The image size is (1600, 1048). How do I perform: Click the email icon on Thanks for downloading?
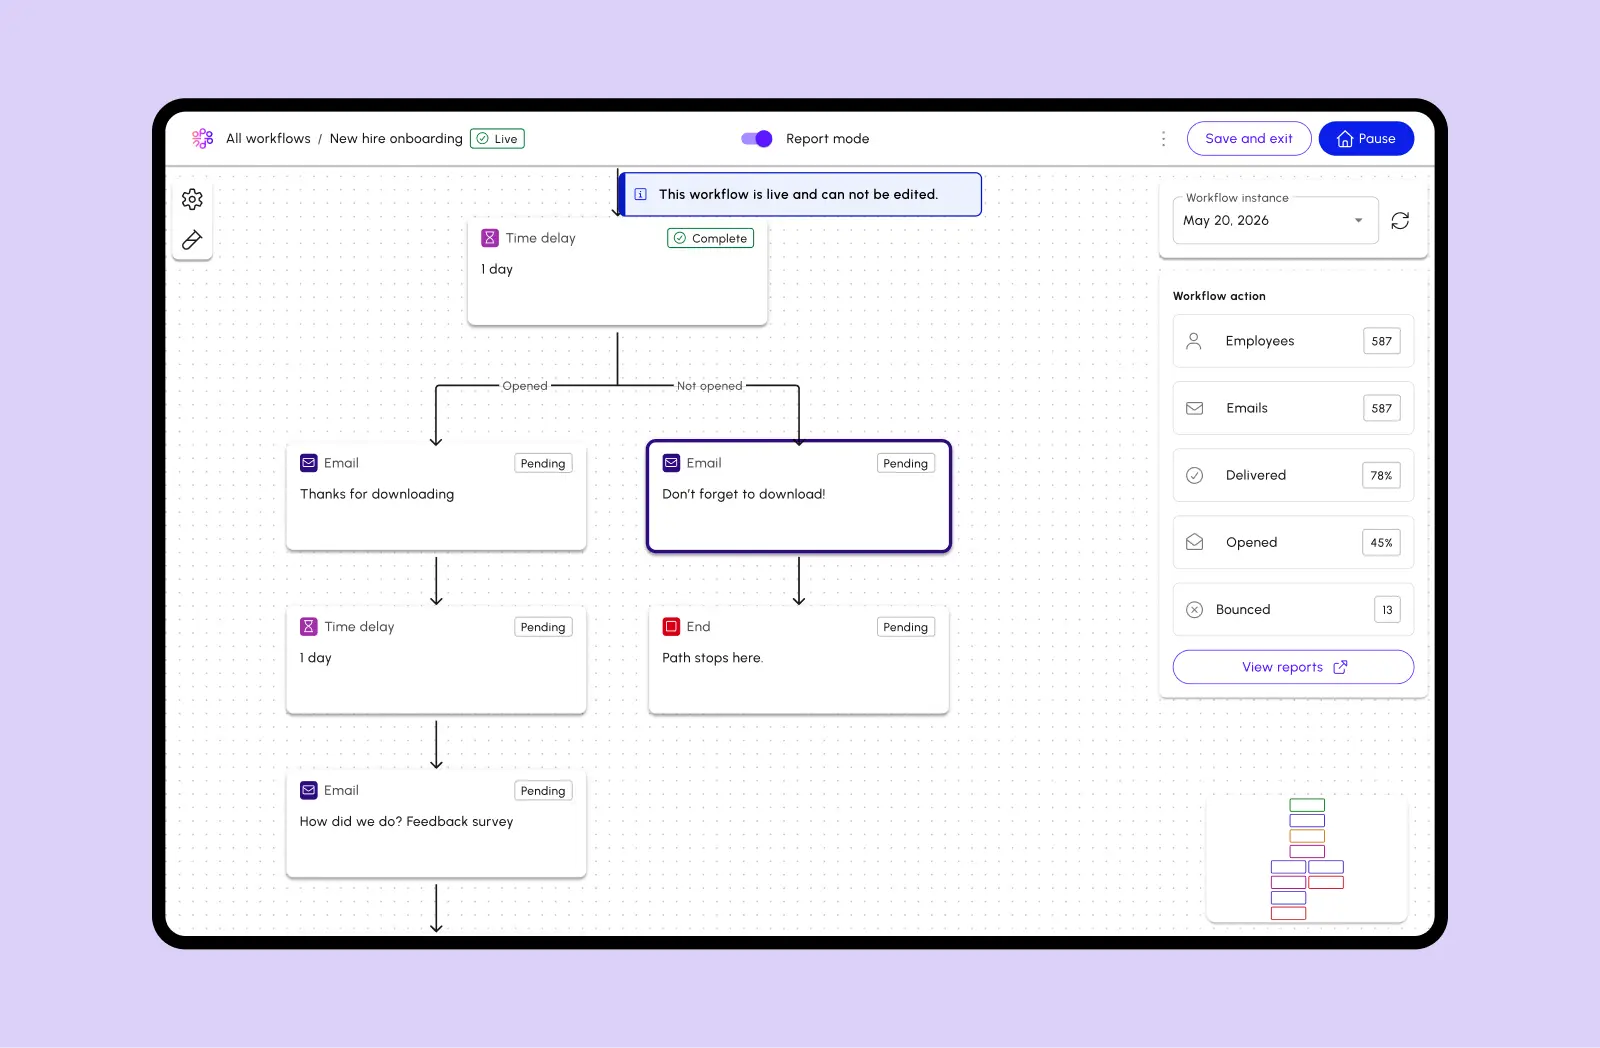(x=309, y=463)
